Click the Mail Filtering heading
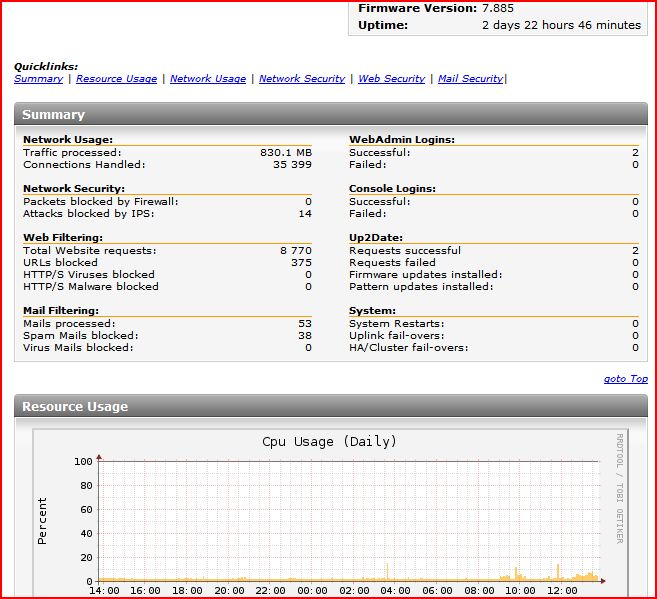 [x=60, y=311]
